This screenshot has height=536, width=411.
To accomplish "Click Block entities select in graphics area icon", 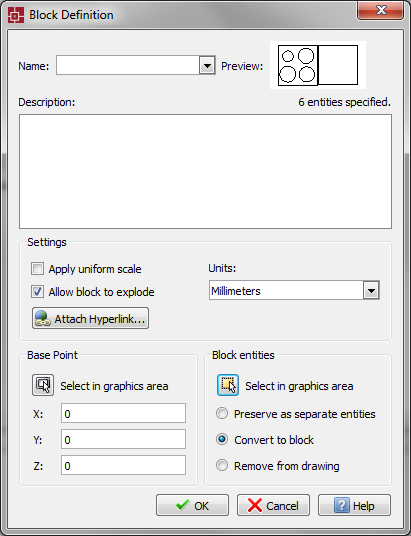I will tap(228, 385).
